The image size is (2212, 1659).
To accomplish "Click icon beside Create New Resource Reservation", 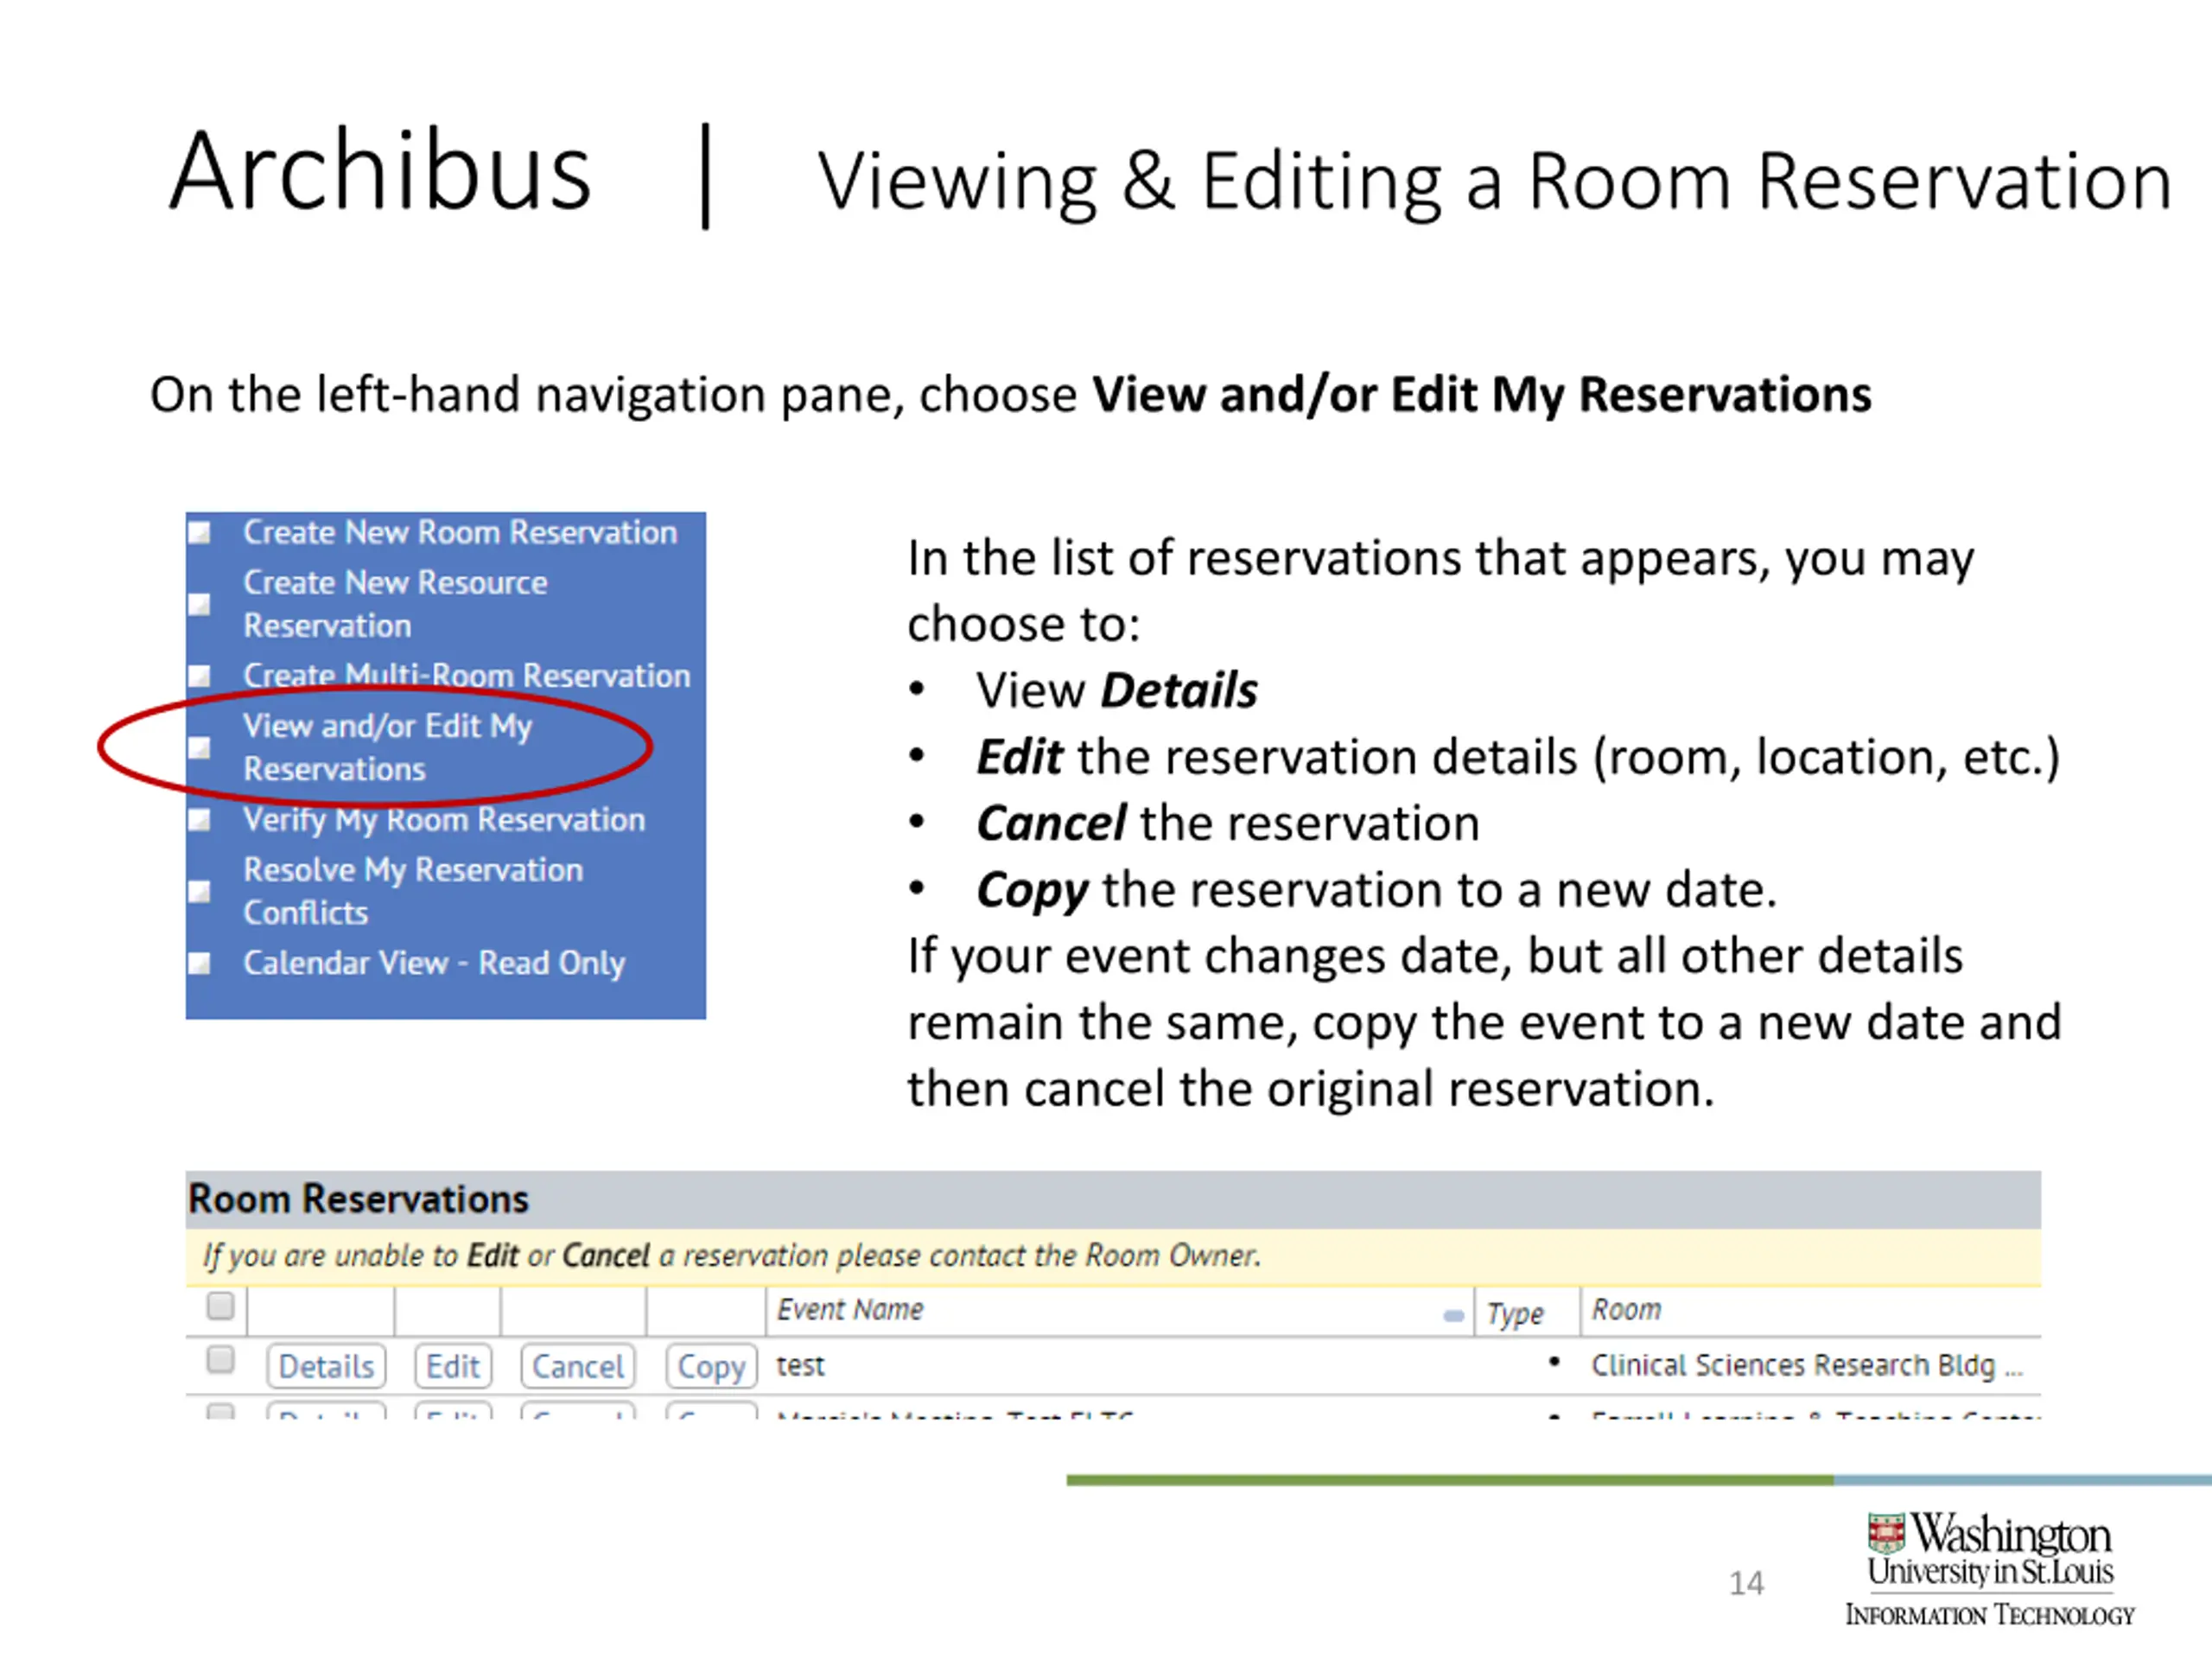I will coord(200,604).
